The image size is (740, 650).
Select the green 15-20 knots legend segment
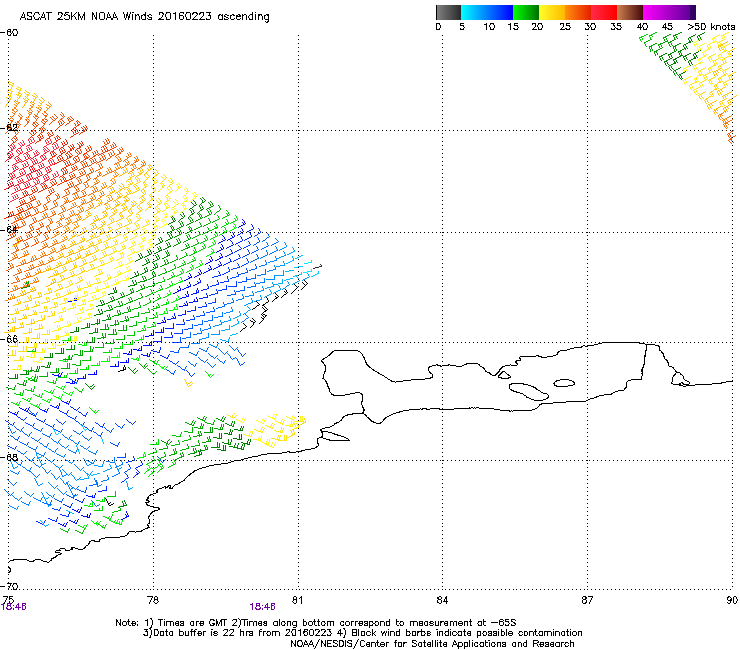tap(526, 12)
